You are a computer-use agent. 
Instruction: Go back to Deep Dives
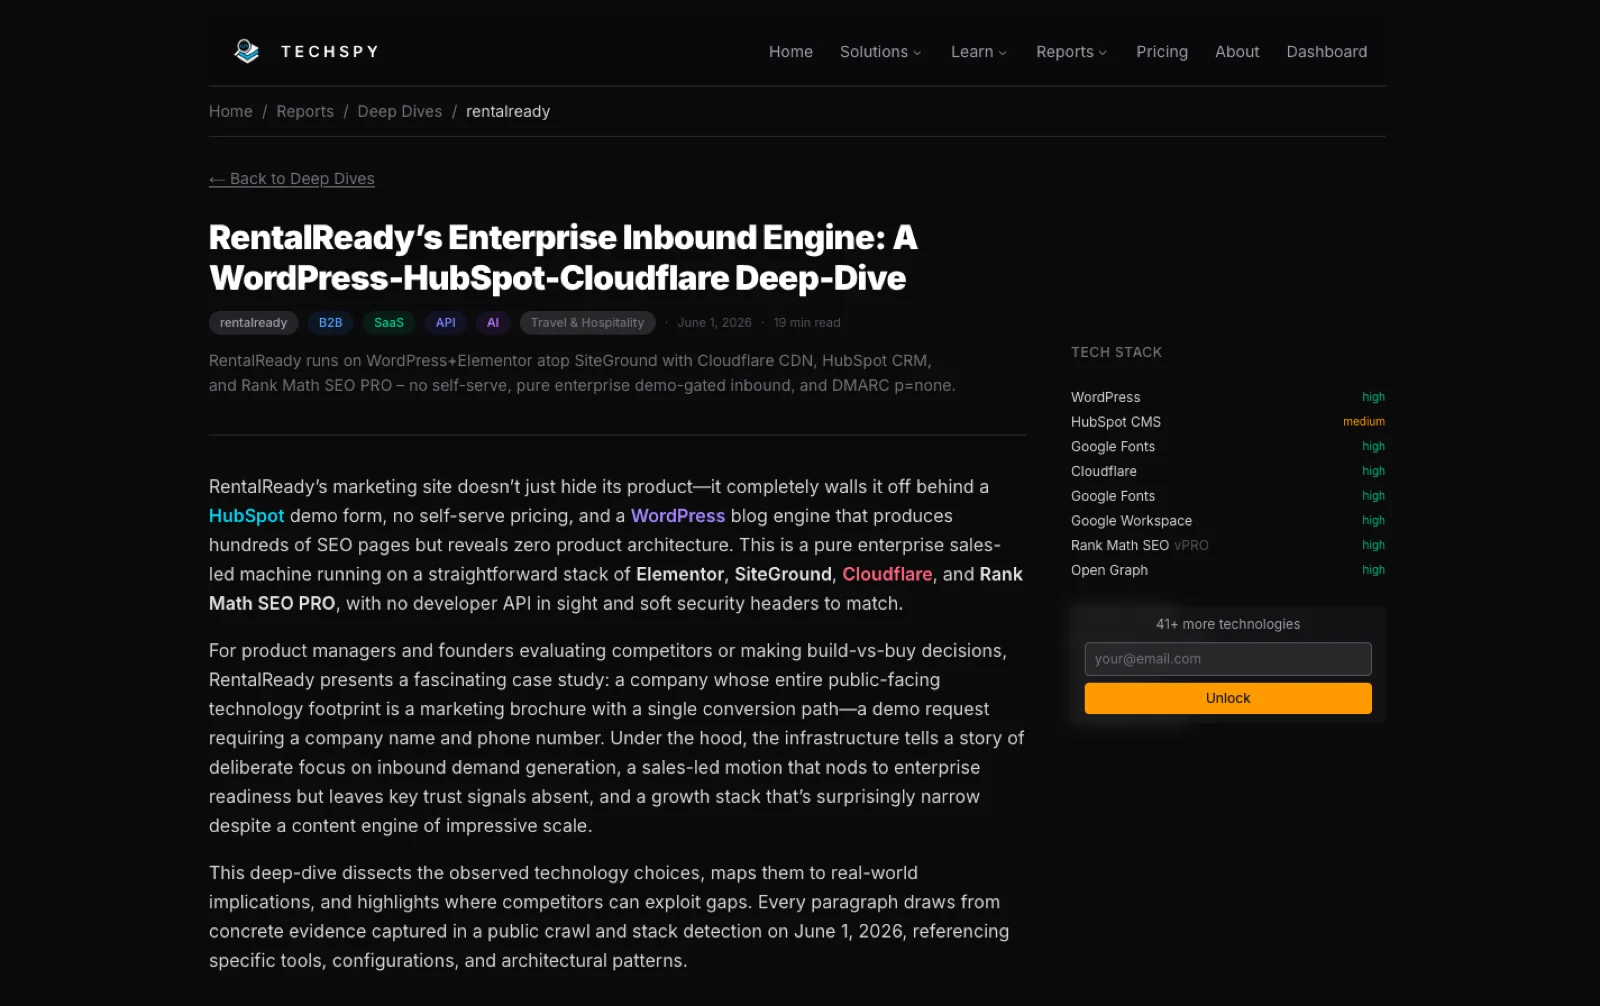coord(292,179)
